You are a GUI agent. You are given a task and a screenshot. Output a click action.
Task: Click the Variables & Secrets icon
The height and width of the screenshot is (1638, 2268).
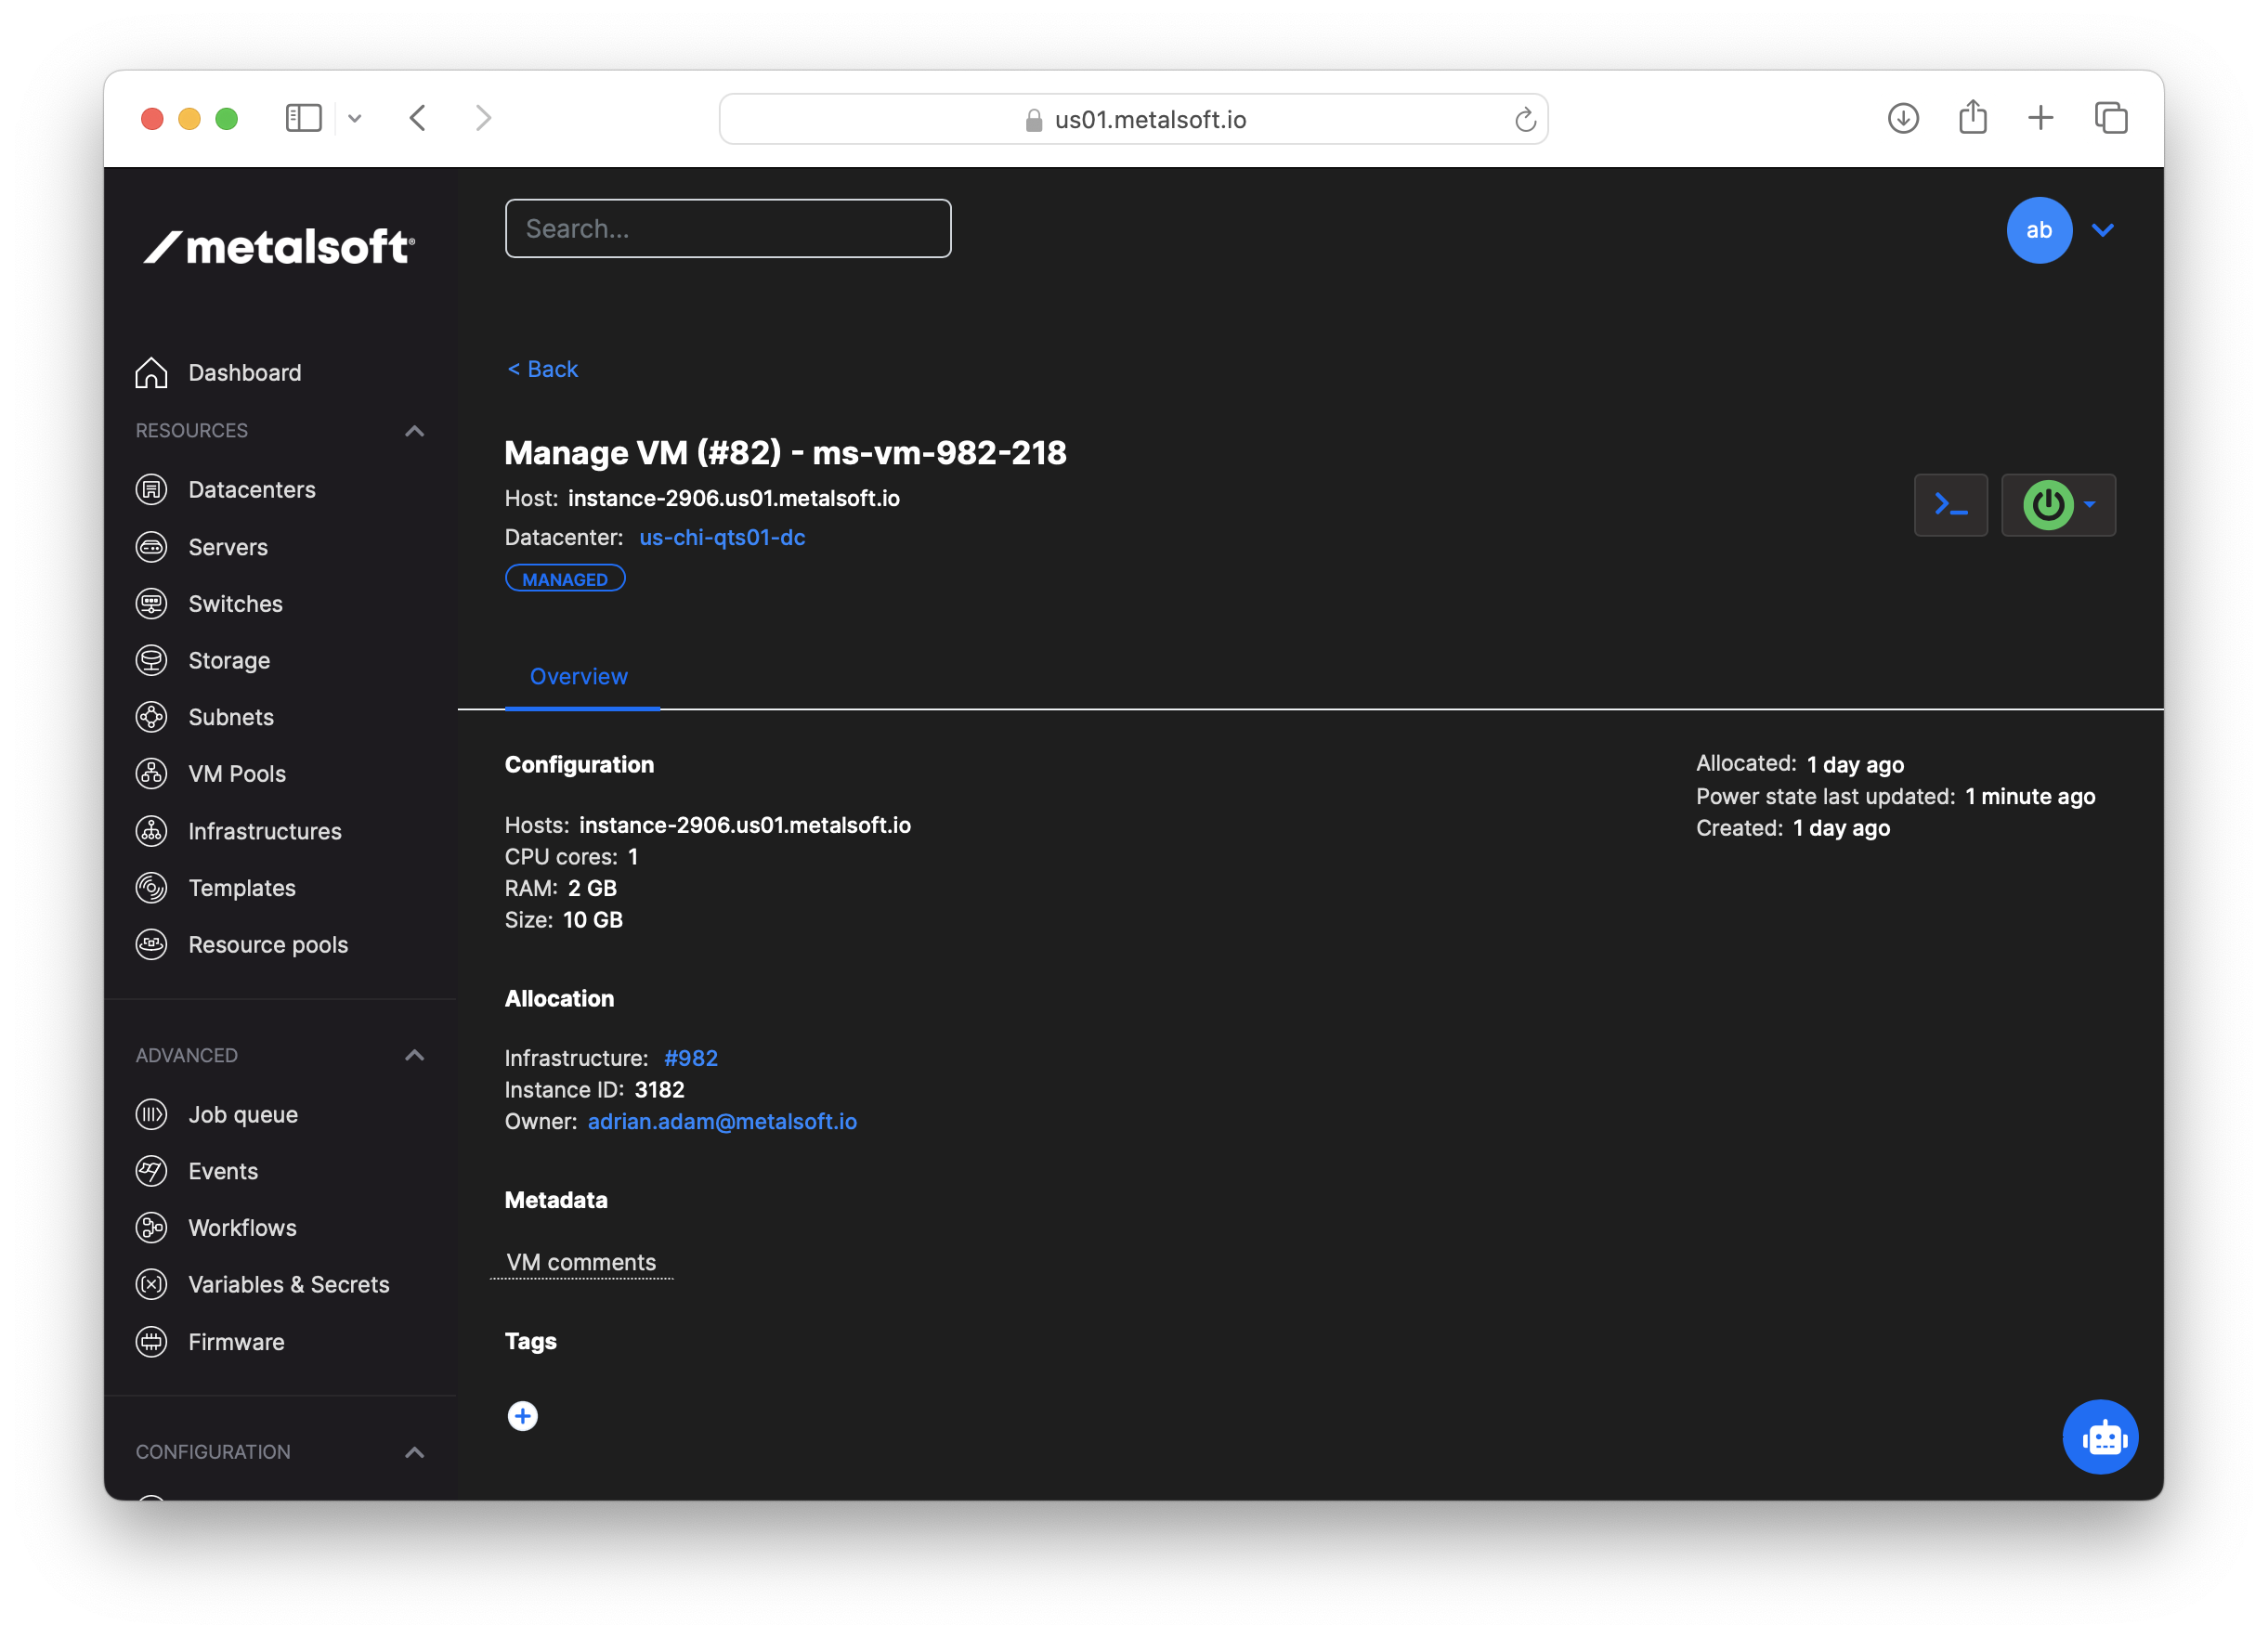click(x=151, y=1284)
